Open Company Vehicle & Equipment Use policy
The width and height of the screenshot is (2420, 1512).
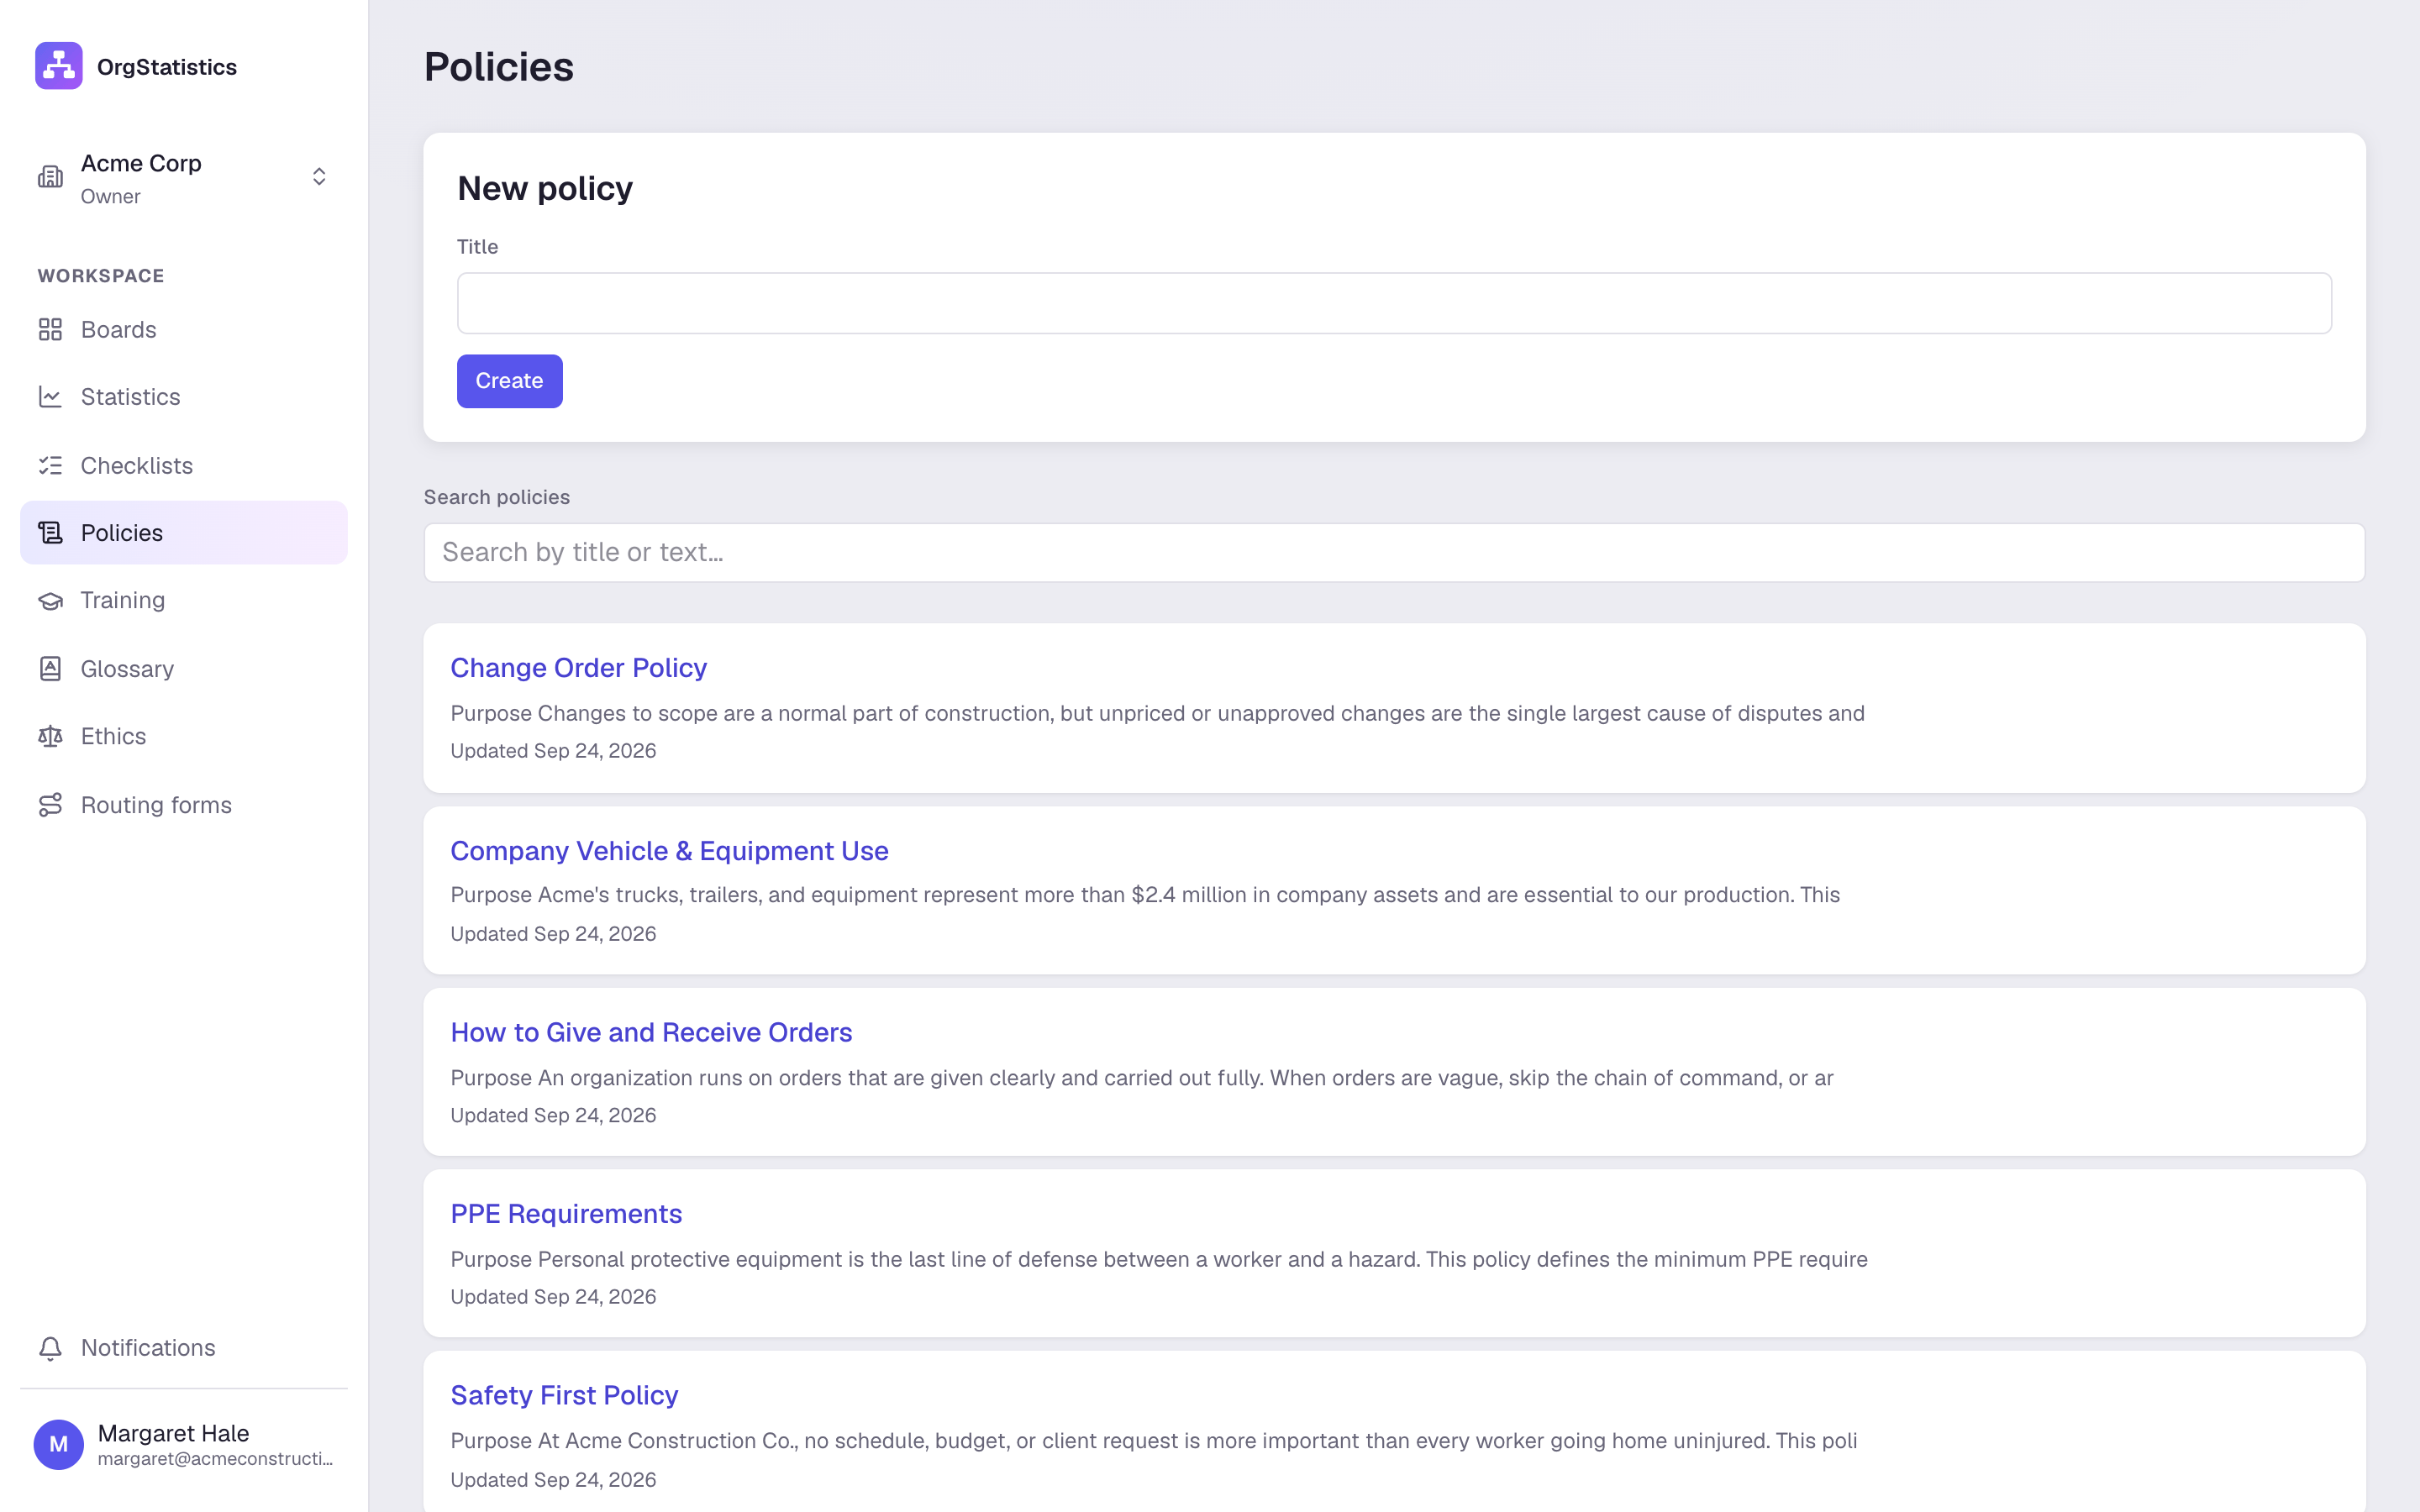[669, 851]
